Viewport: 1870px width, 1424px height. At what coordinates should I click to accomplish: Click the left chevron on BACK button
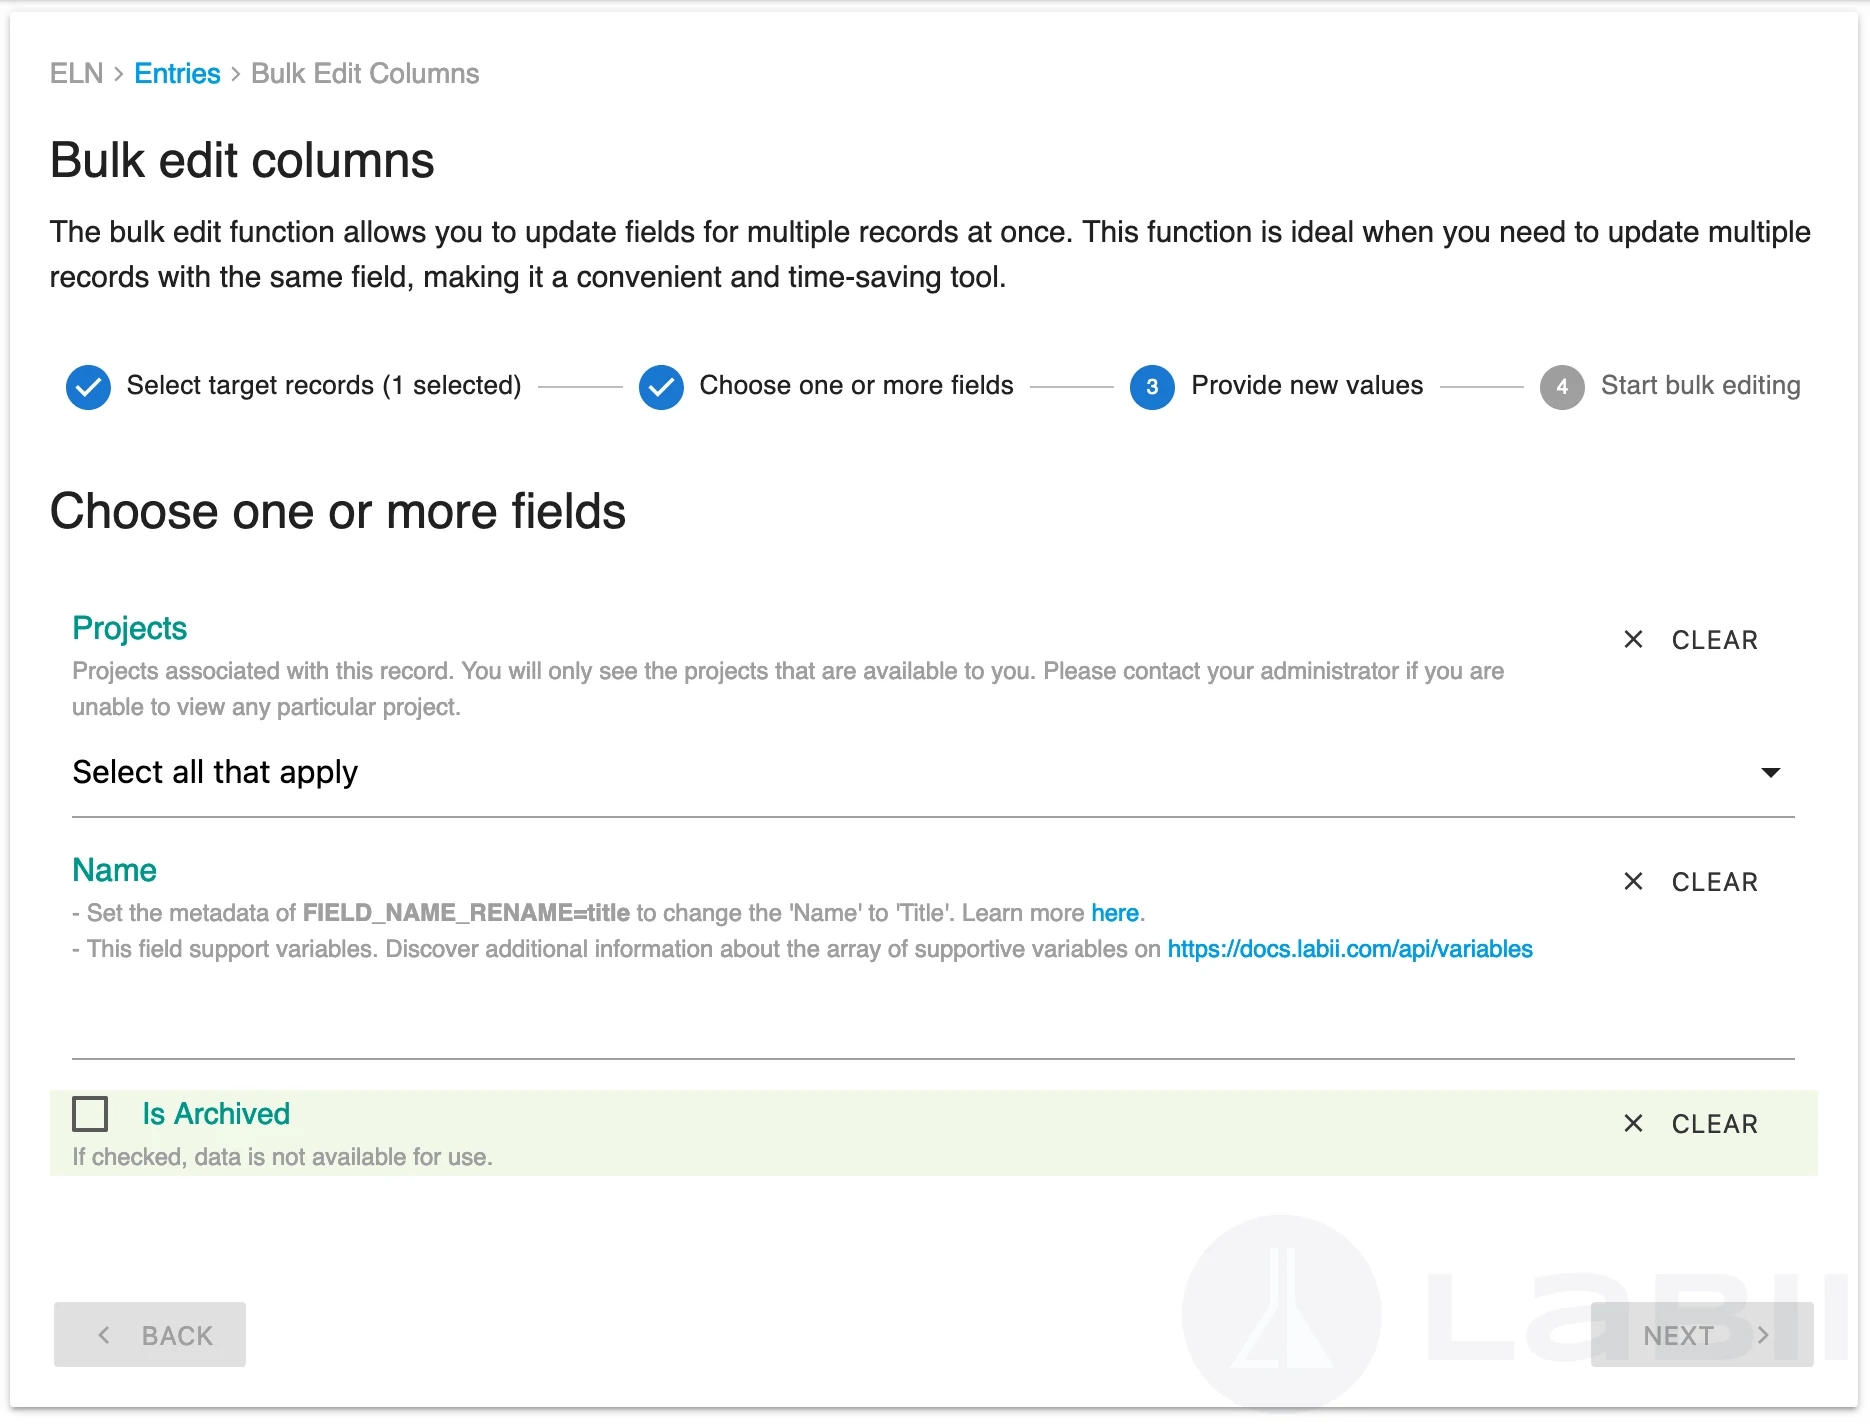click(104, 1335)
